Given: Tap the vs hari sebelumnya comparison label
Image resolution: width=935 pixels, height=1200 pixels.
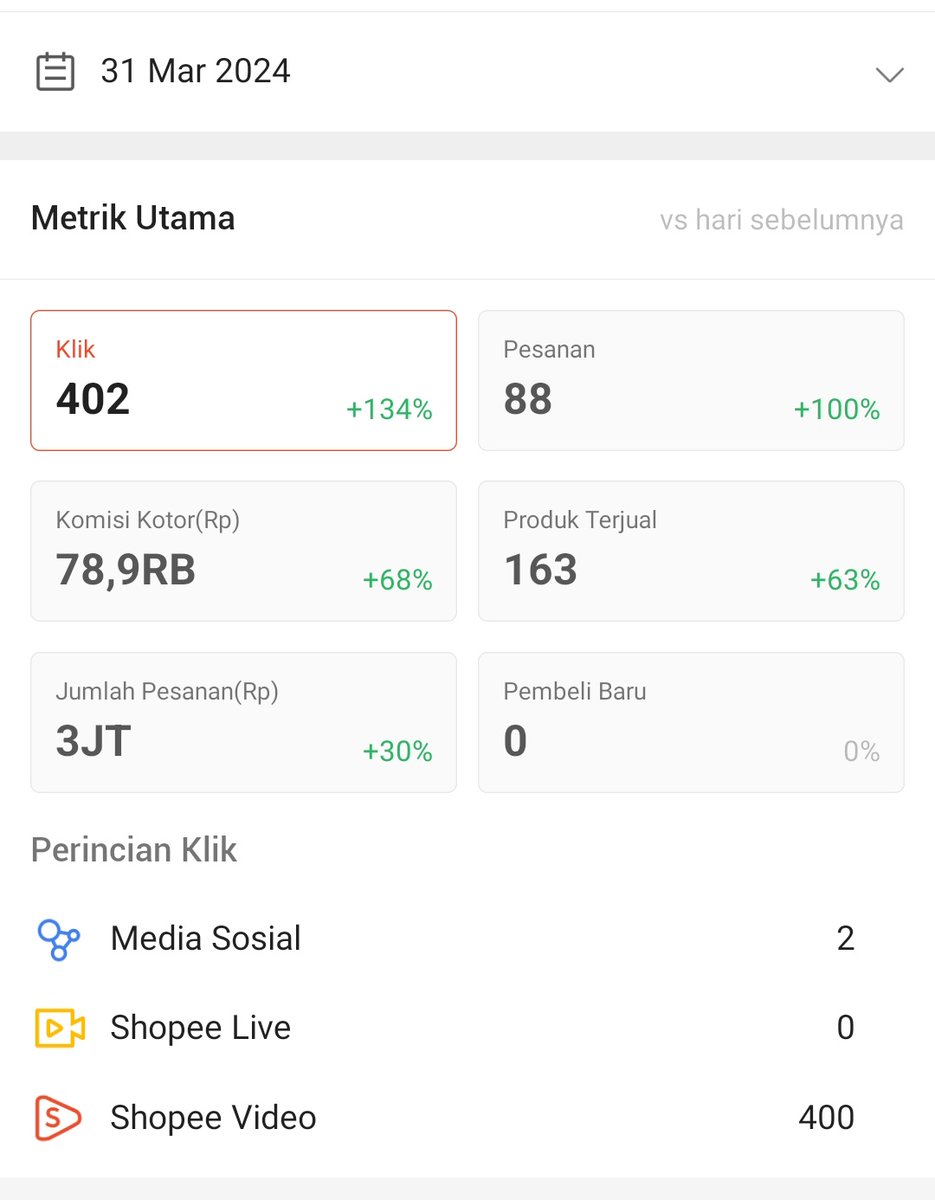Looking at the screenshot, I should point(781,220).
